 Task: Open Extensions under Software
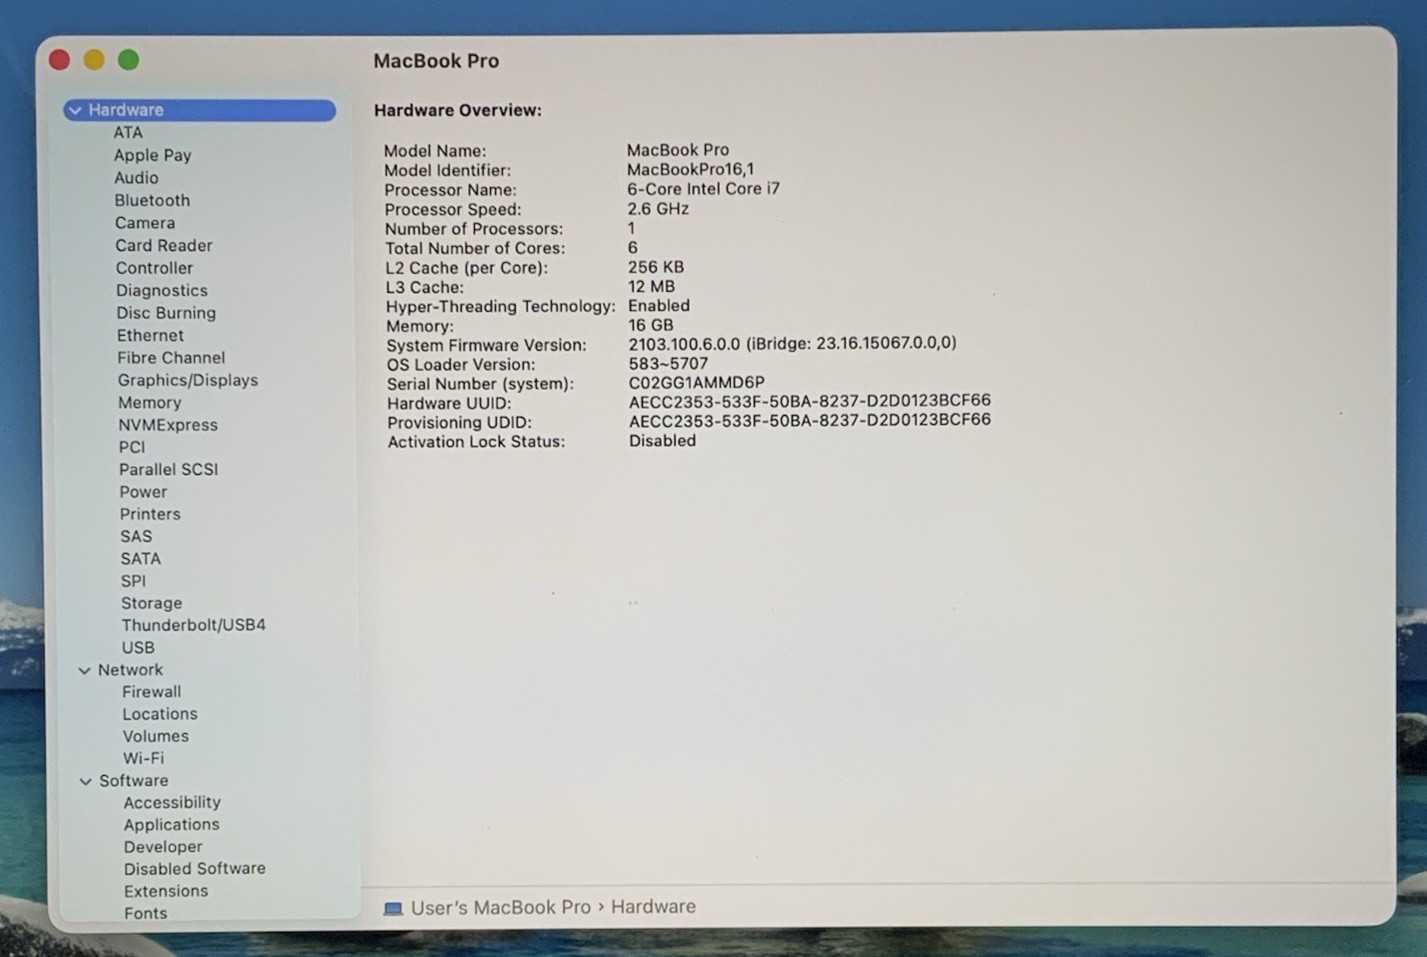(x=166, y=891)
